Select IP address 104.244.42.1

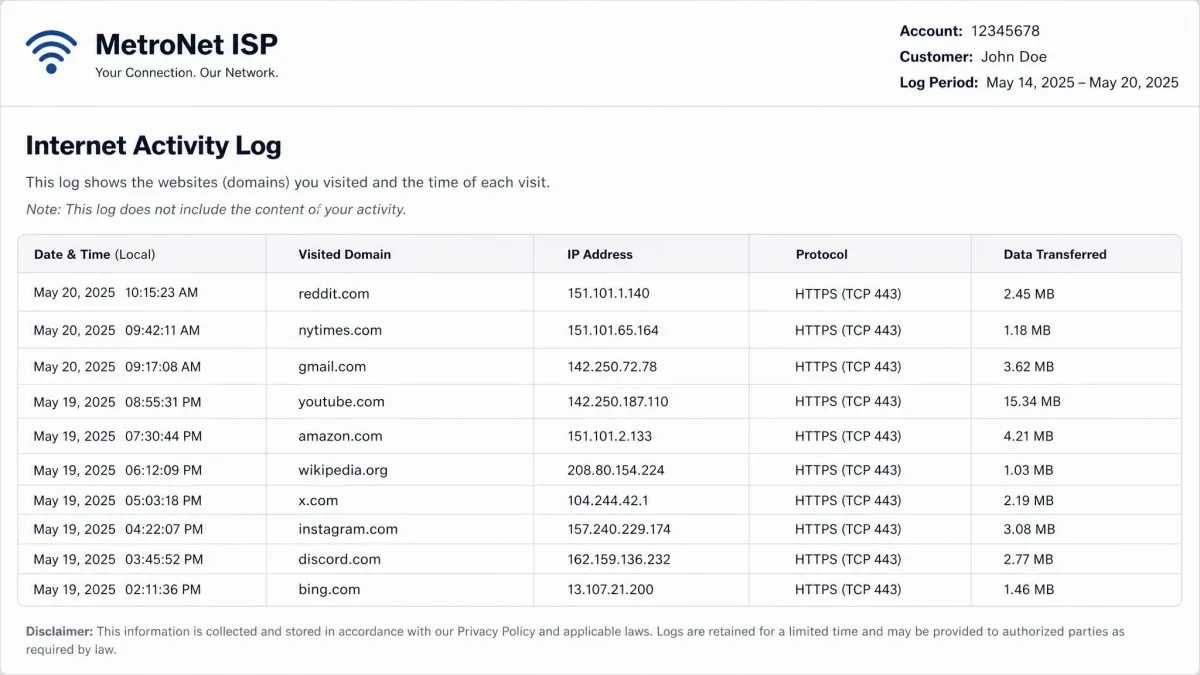[x=608, y=500]
